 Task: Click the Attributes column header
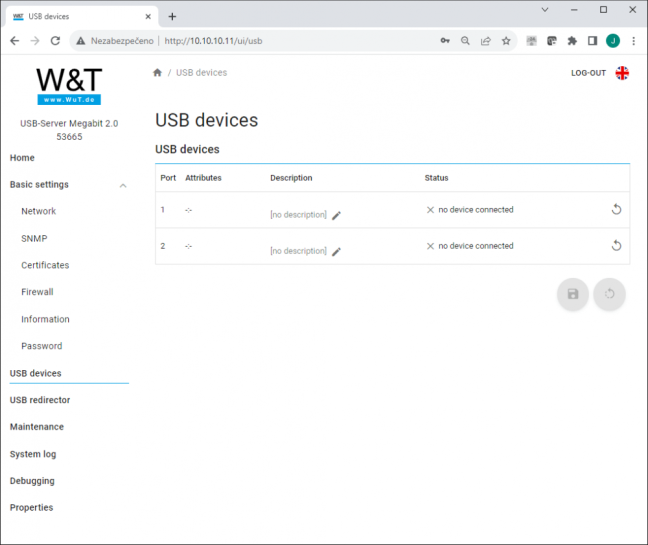click(x=203, y=178)
